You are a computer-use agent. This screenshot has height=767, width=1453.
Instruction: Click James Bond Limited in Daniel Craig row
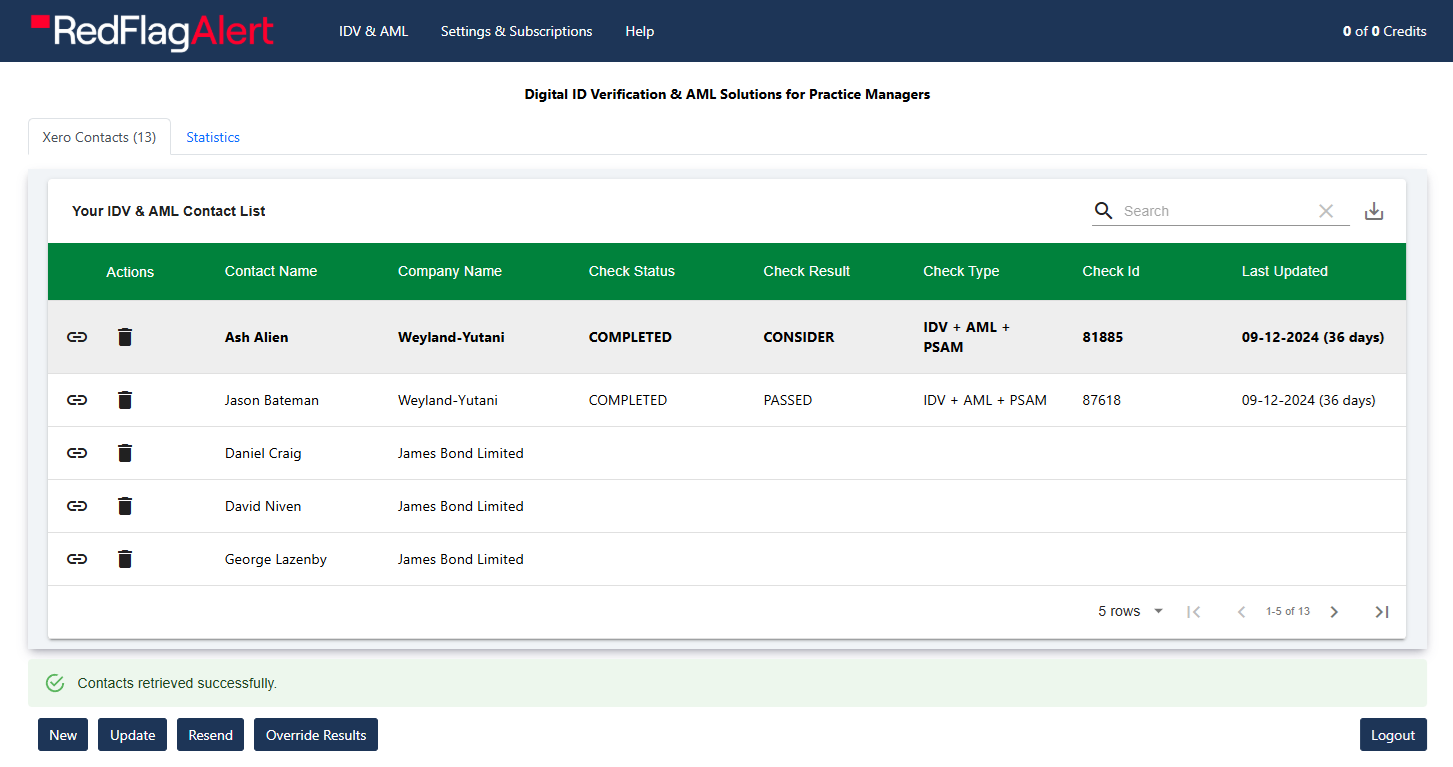click(461, 453)
